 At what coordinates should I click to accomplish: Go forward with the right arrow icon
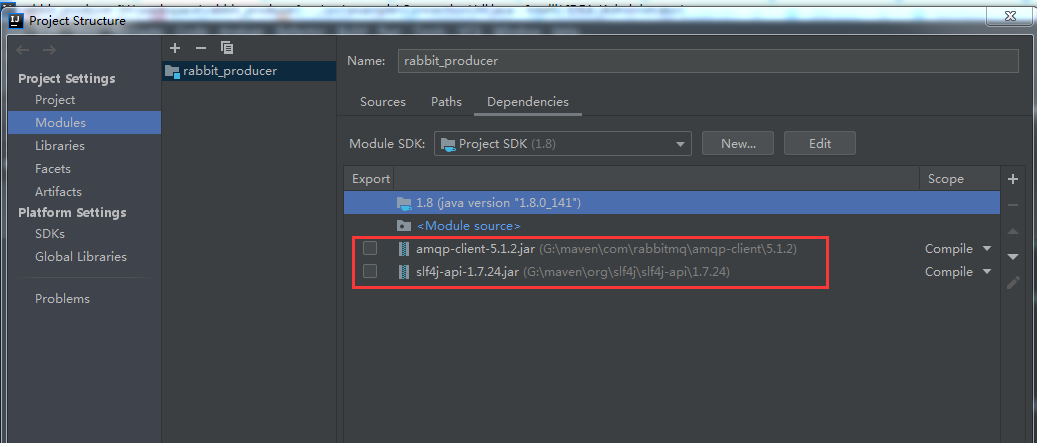tap(49, 50)
